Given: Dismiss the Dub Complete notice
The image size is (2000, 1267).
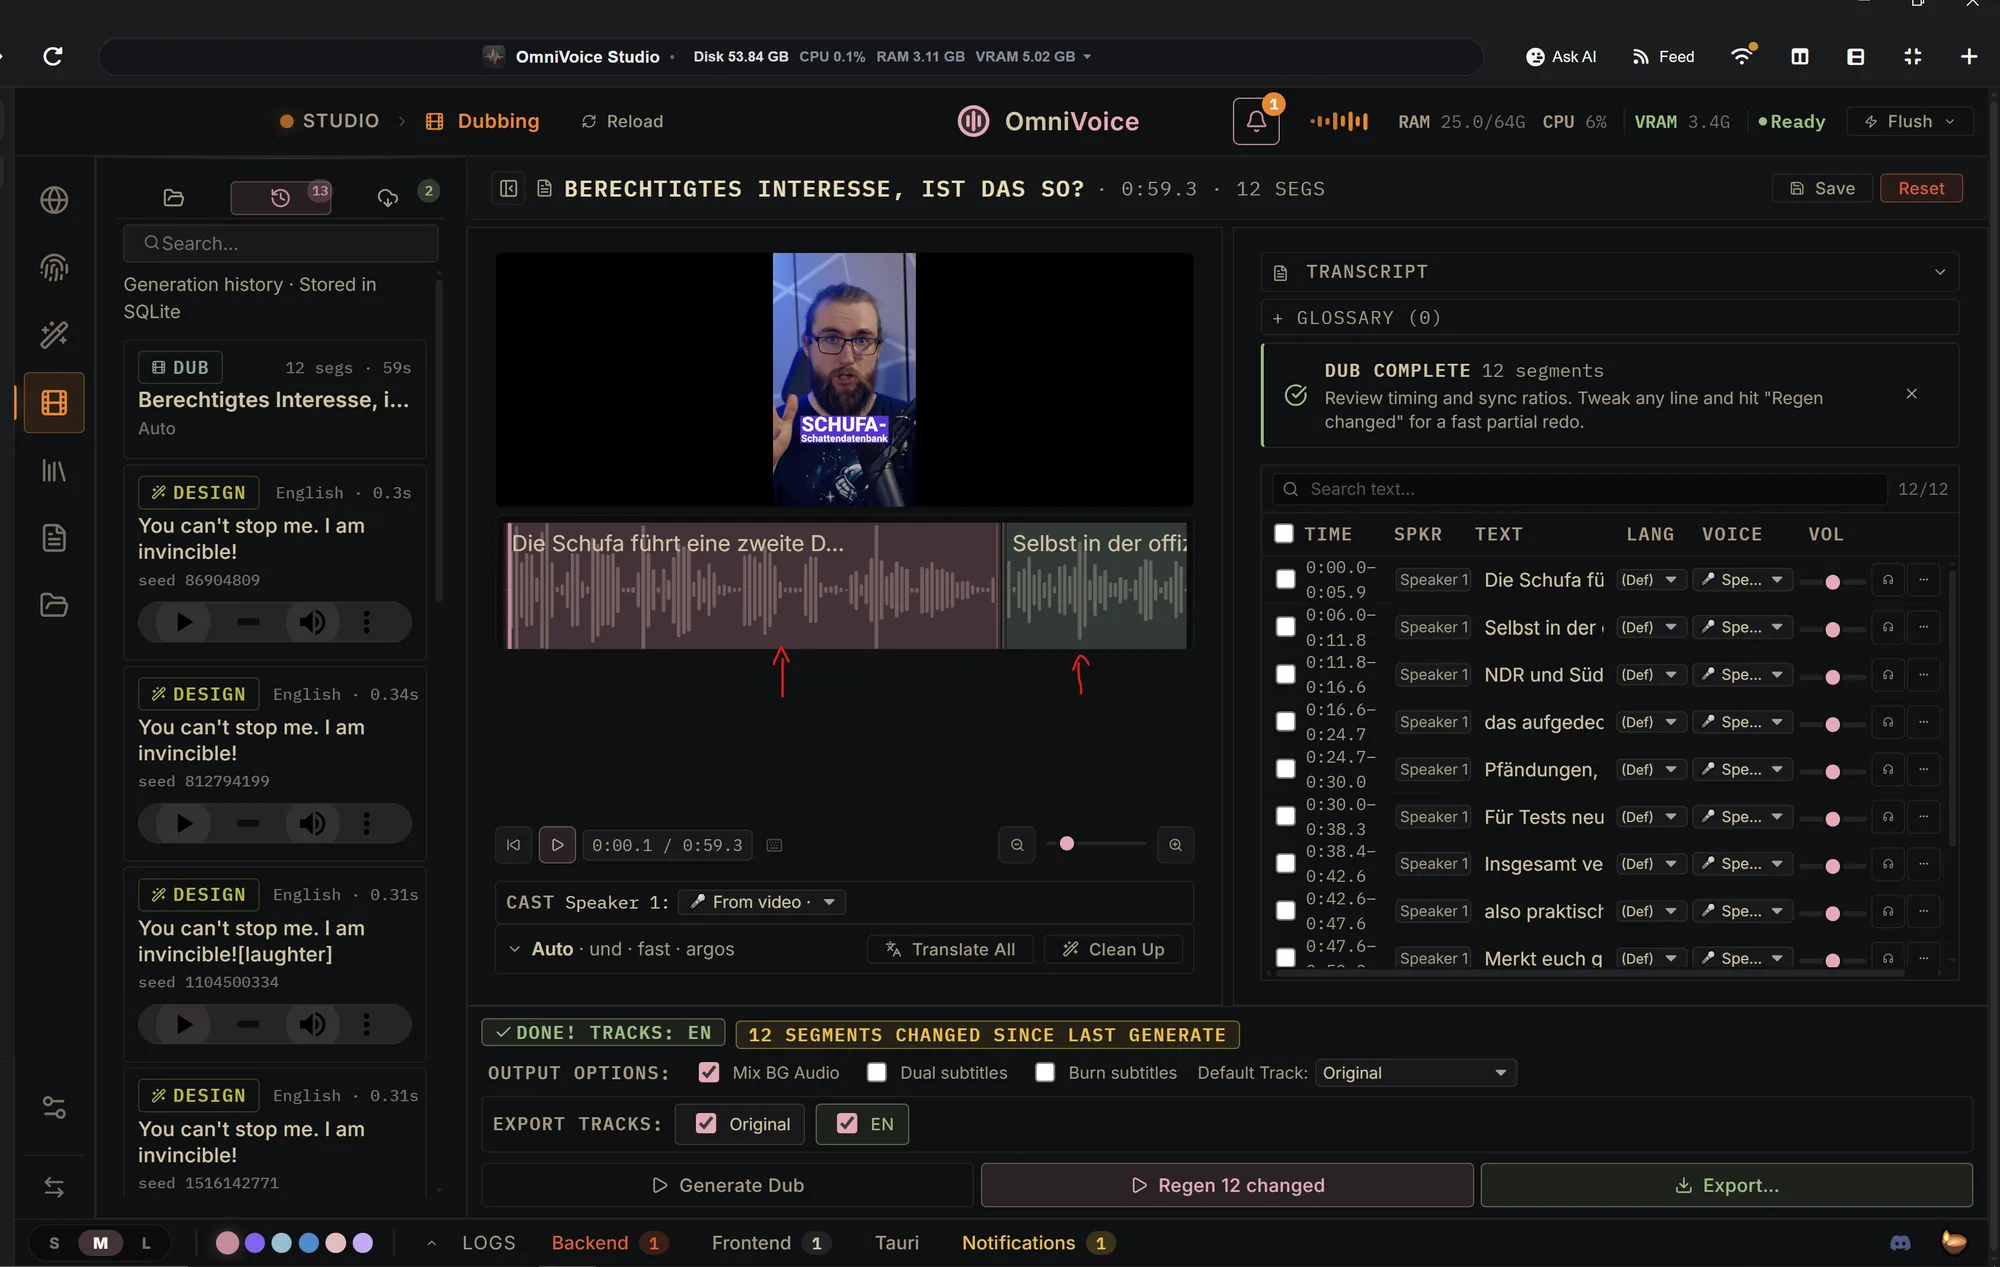Looking at the screenshot, I should (1911, 394).
